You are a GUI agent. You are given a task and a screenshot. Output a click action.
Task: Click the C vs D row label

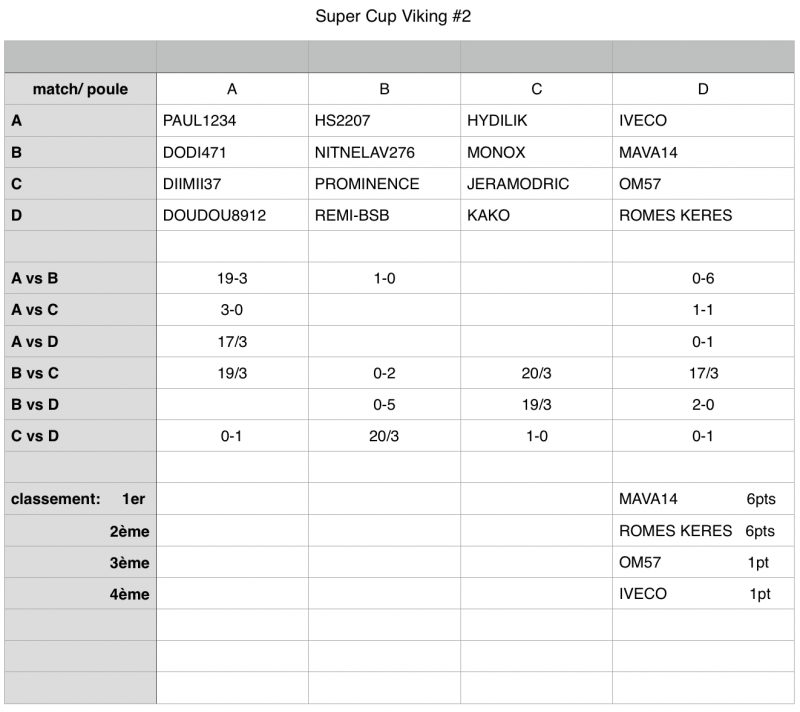click(81, 436)
